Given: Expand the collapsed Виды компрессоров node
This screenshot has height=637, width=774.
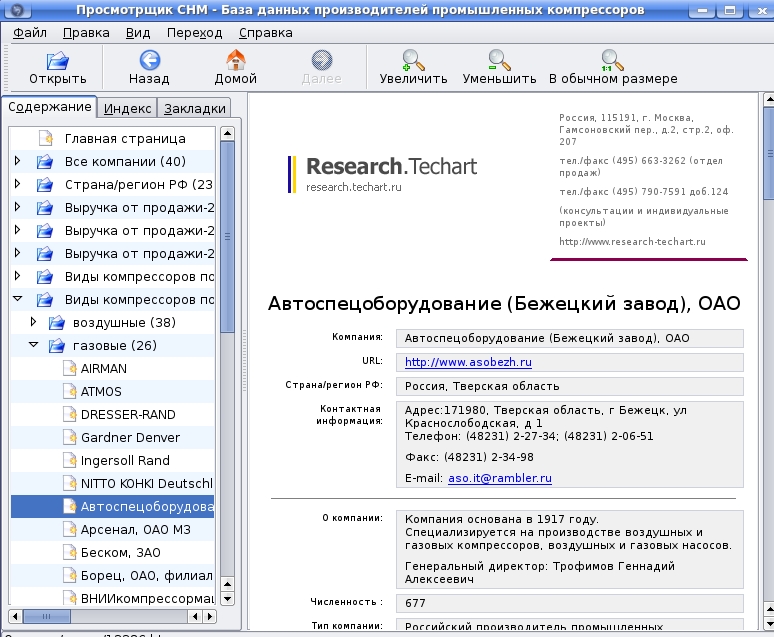Looking at the screenshot, I should pos(18,276).
